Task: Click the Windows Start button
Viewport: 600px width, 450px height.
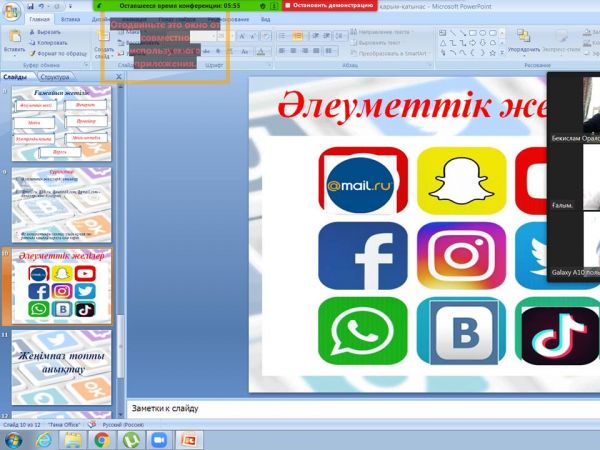Action: [13, 439]
